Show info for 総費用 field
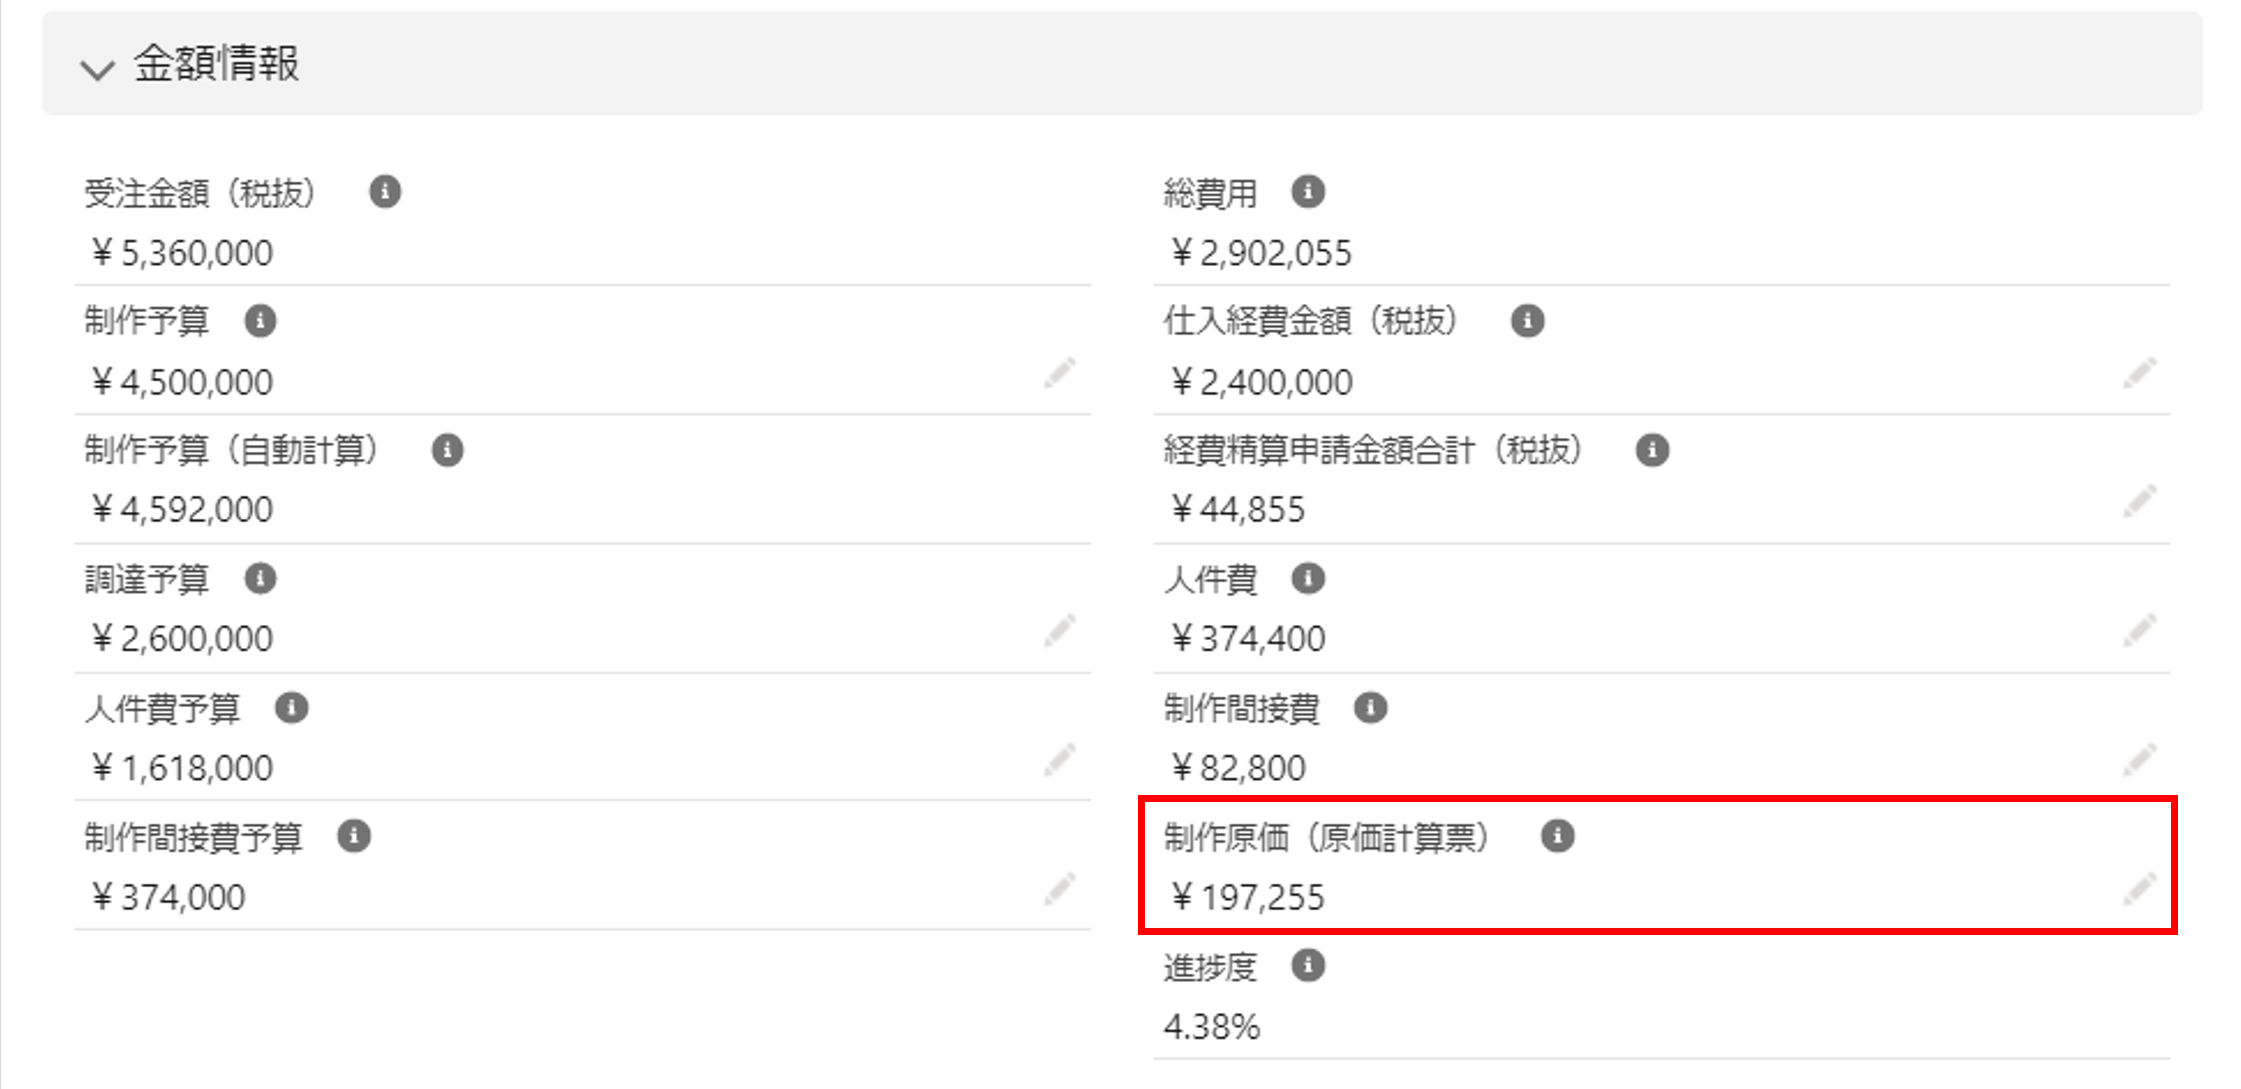 pos(1307,191)
